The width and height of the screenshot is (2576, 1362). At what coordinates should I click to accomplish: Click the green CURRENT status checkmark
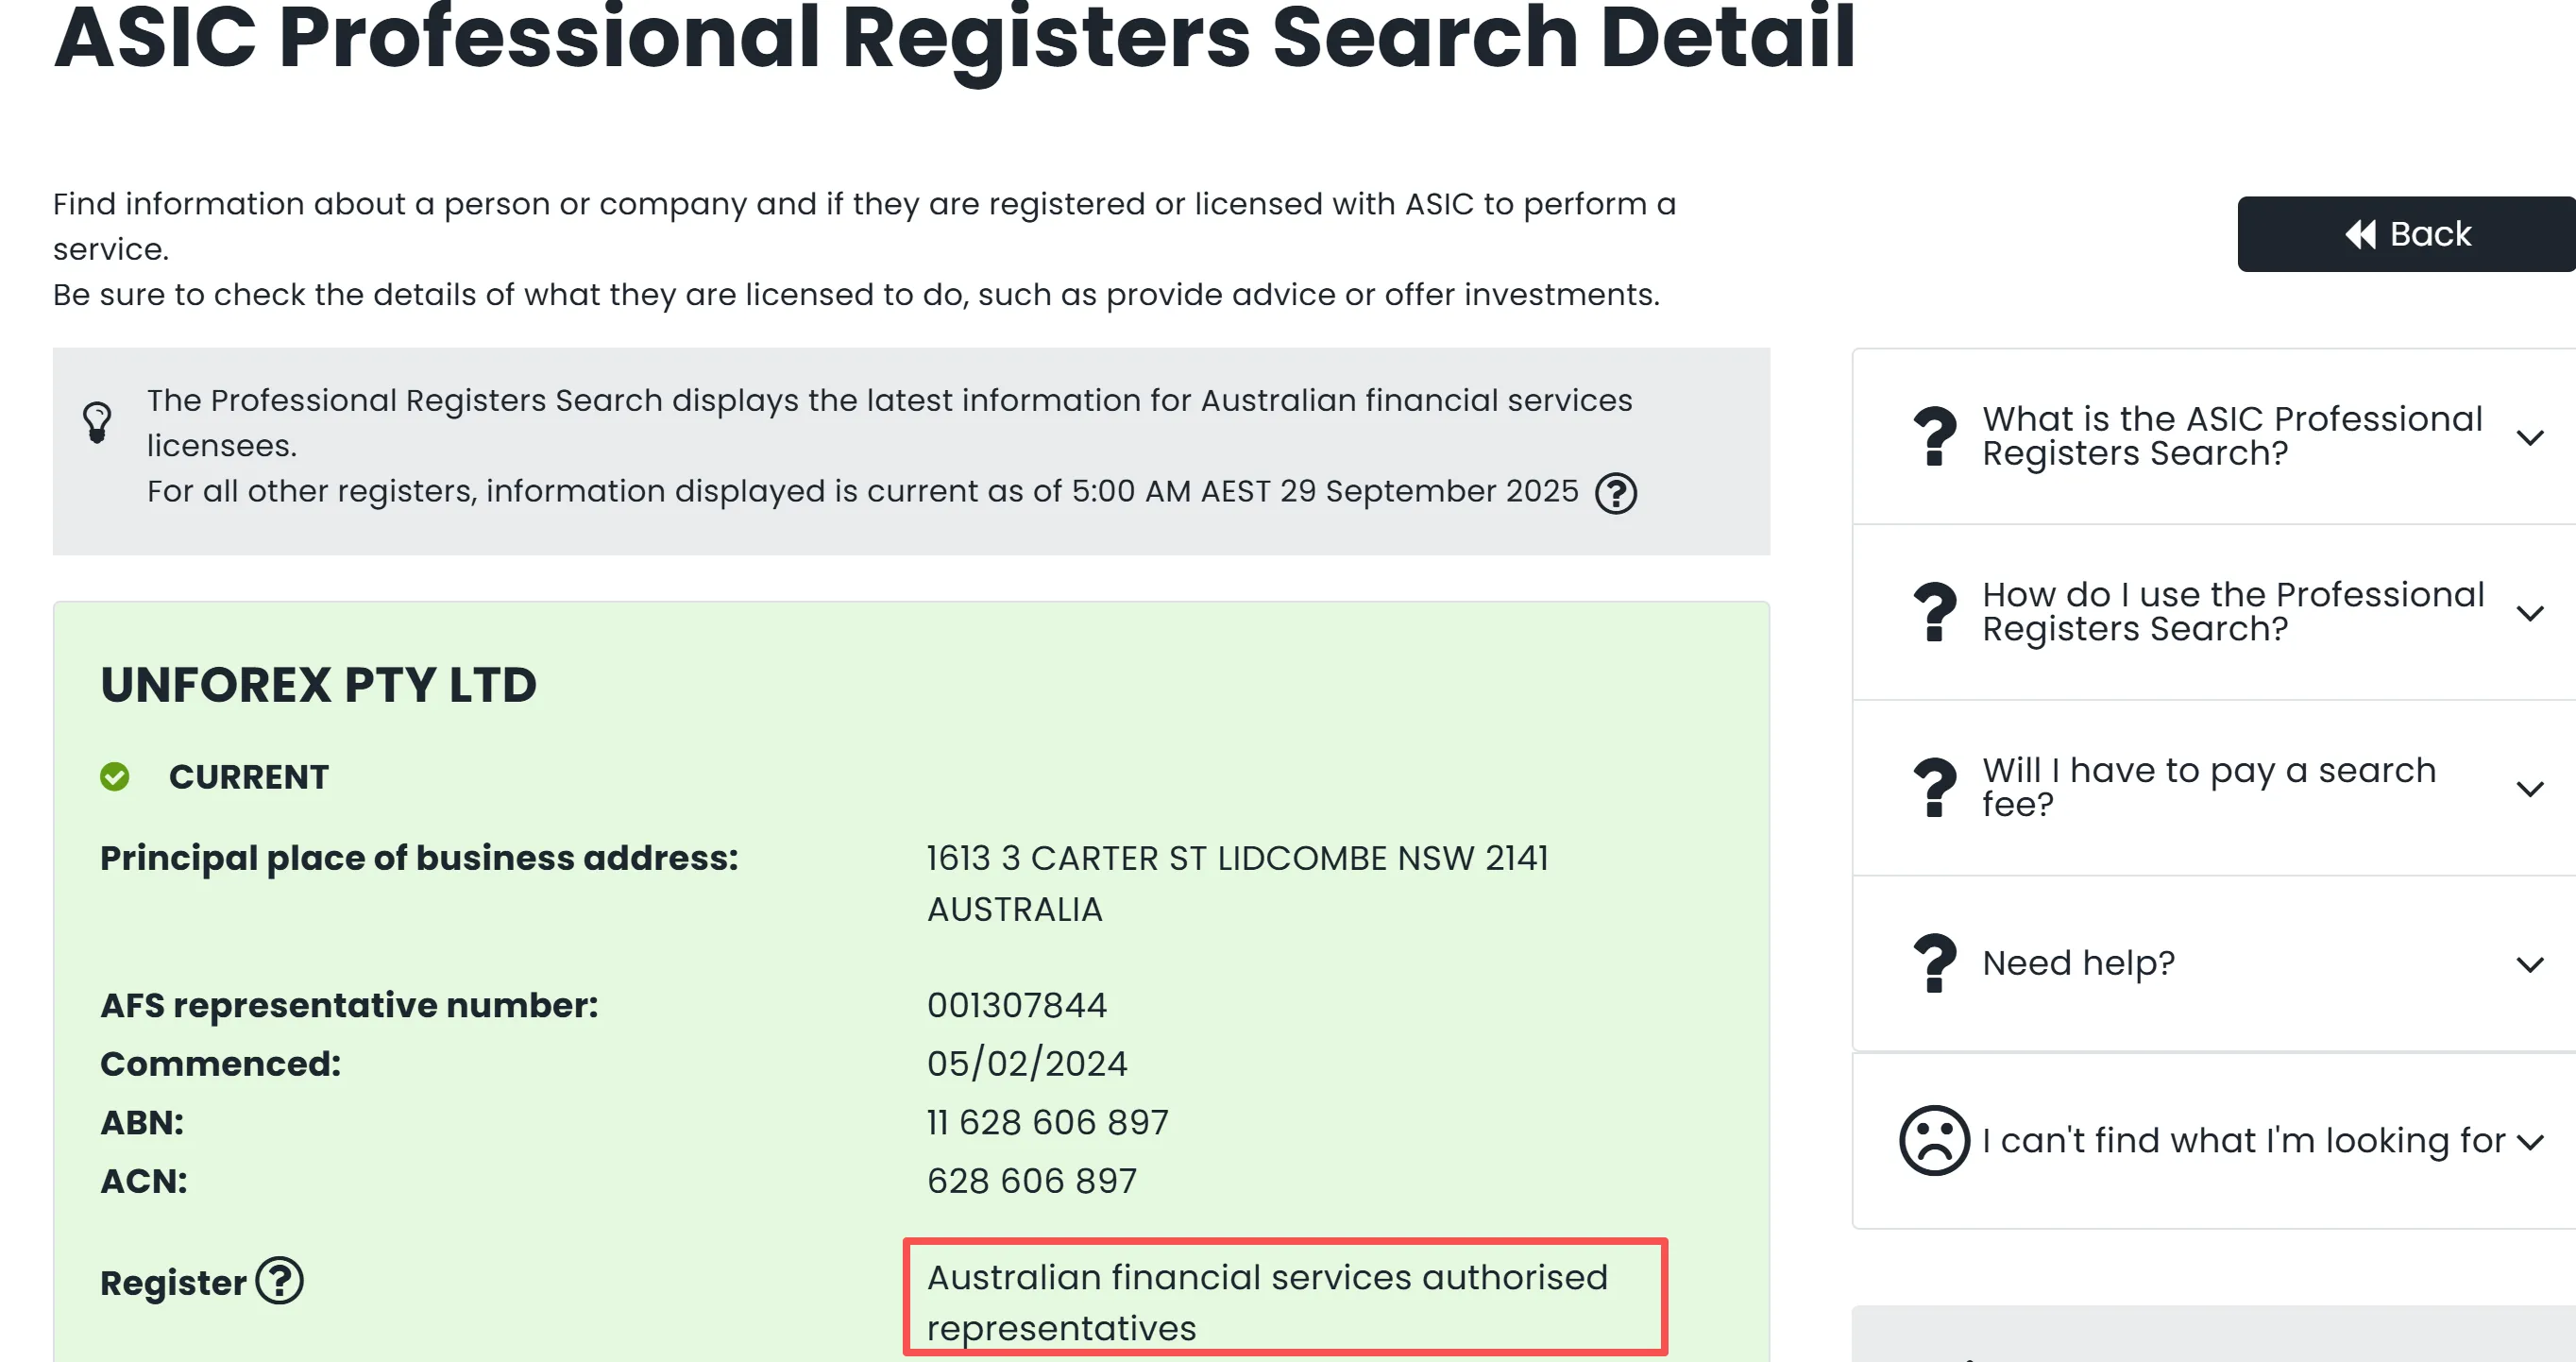tap(115, 777)
